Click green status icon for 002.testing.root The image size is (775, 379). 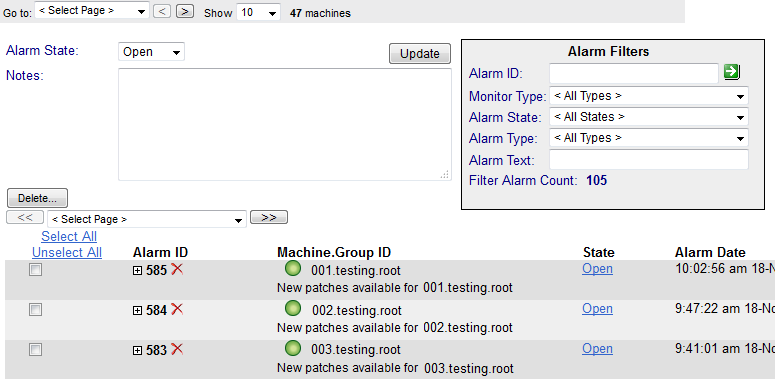[x=293, y=309]
